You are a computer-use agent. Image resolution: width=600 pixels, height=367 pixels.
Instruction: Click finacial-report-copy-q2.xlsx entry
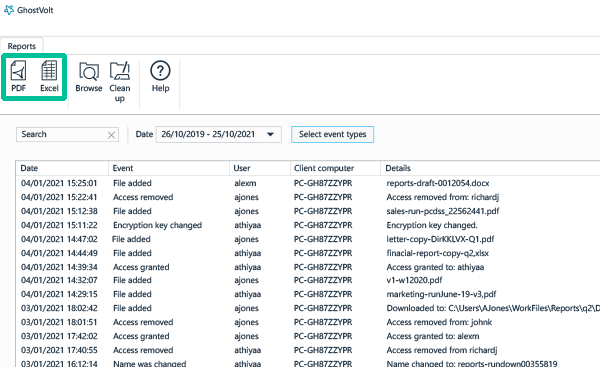click(x=437, y=253)
